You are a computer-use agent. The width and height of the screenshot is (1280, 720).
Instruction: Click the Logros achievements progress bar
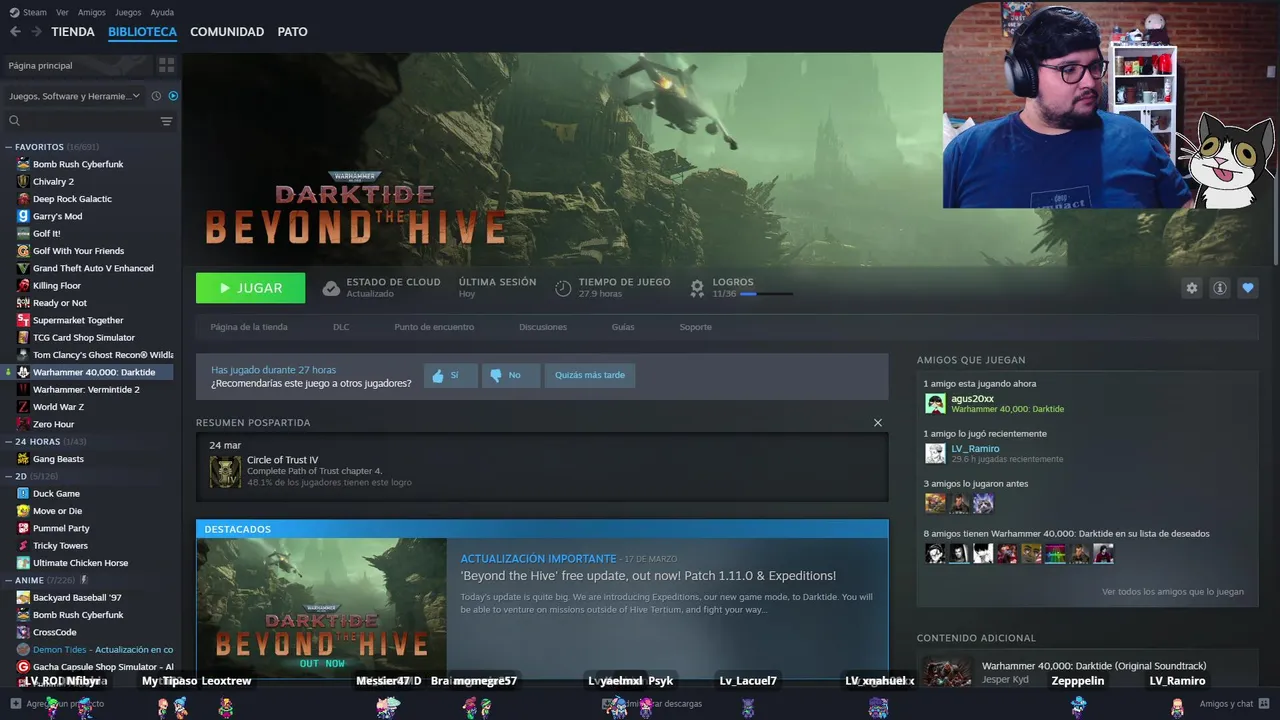pos(767,294)
